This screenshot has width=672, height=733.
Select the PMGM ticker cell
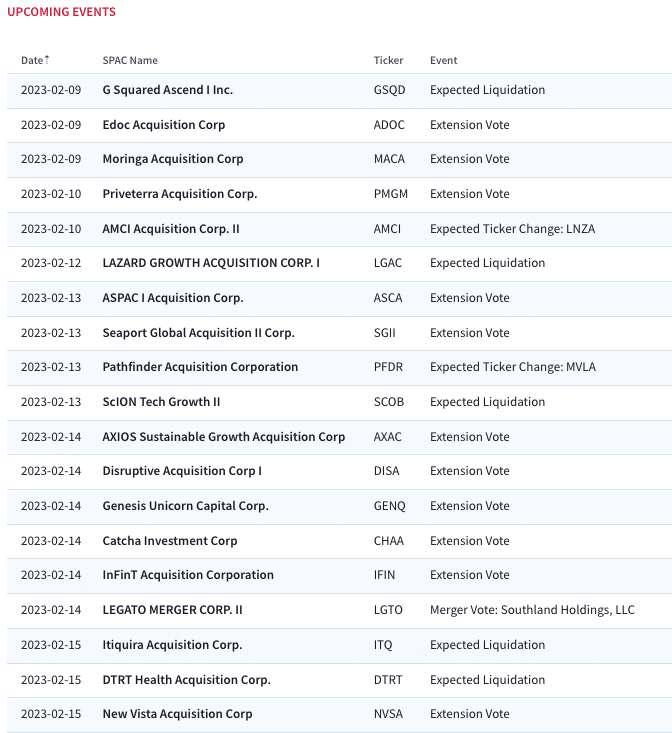(391, 194)
